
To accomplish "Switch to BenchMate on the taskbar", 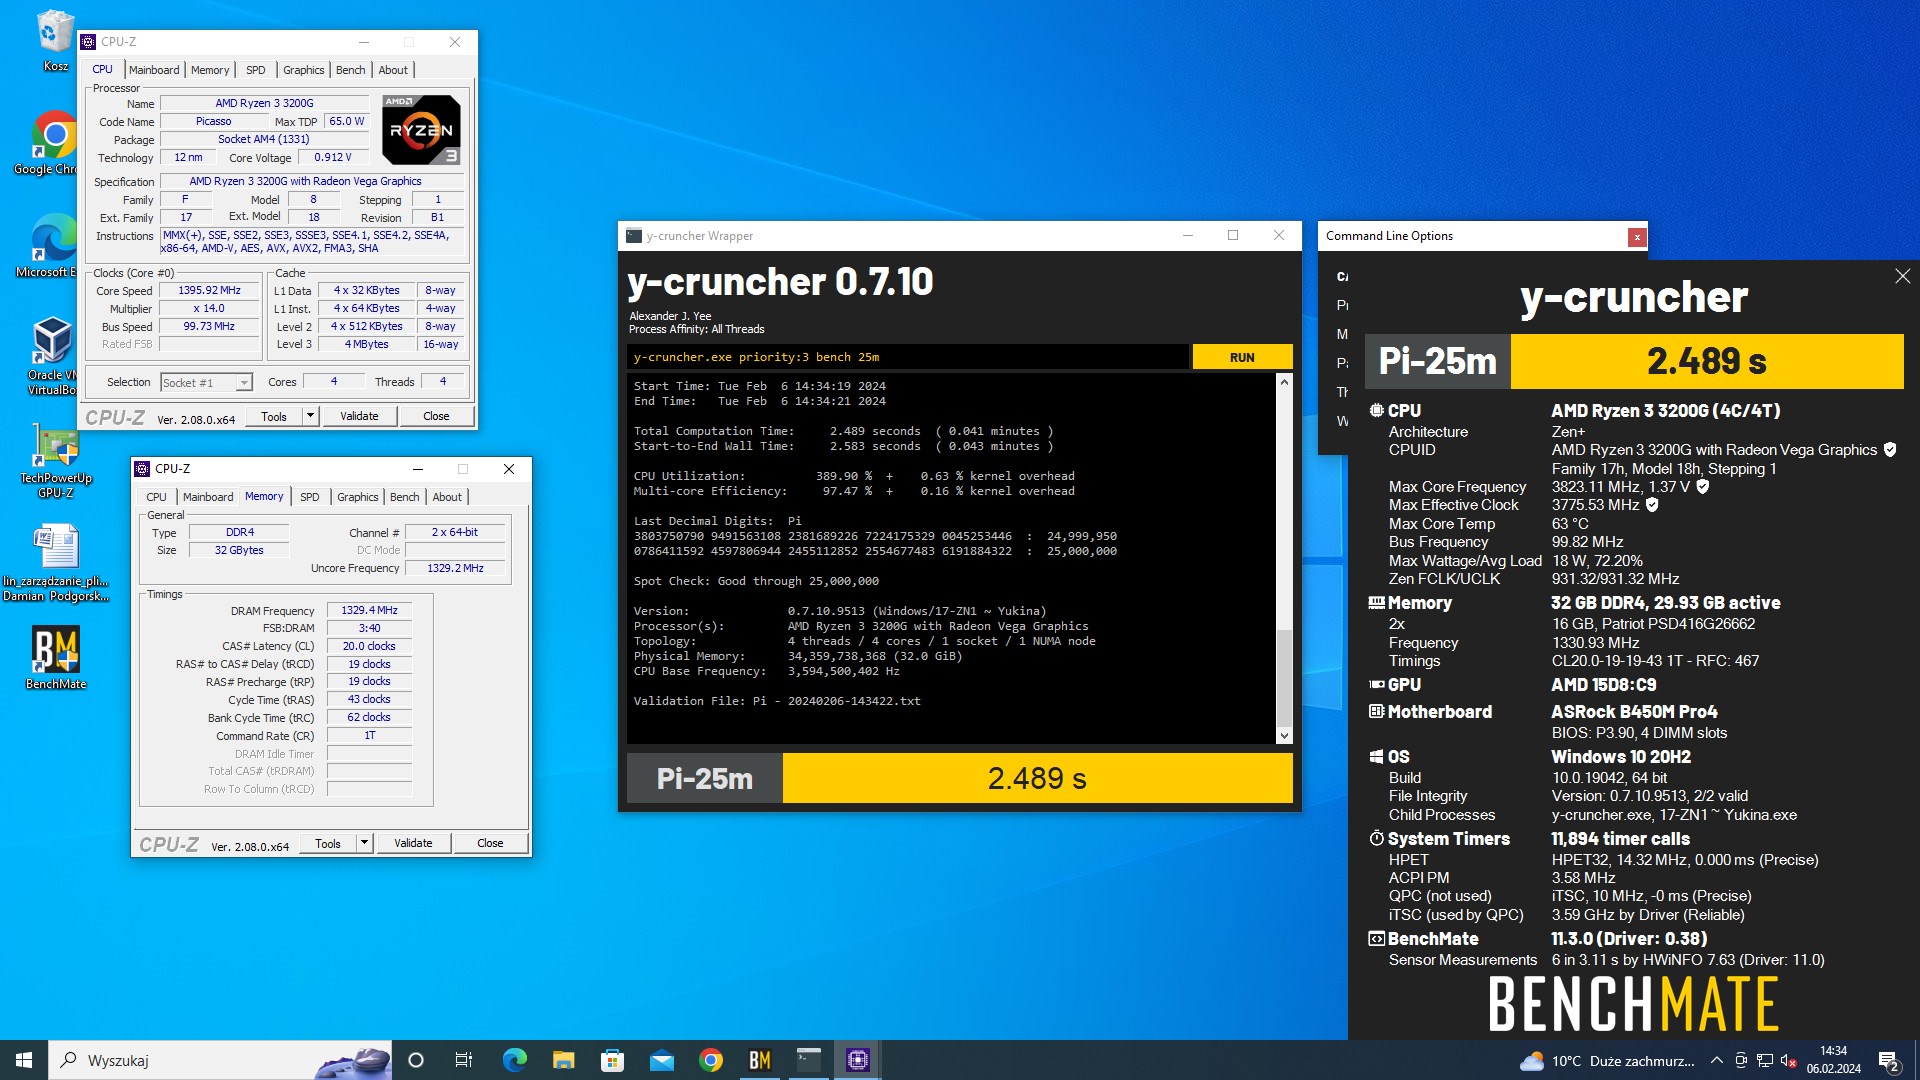I will [759, 1060].
